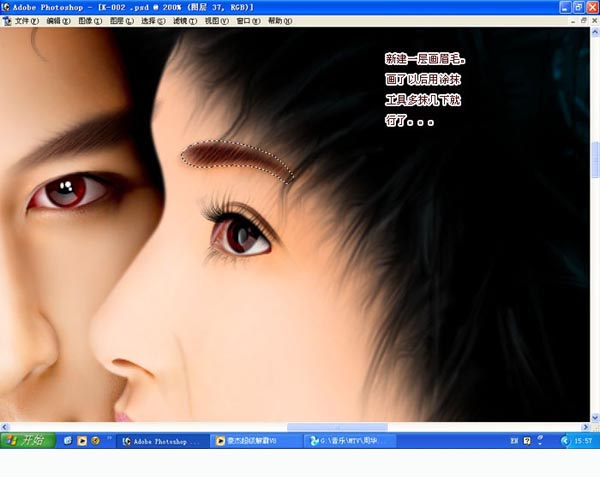The height and width of the screenshot is (477, 600).
Task: Minimize the inner document window
Action: (x=573, y=21)
